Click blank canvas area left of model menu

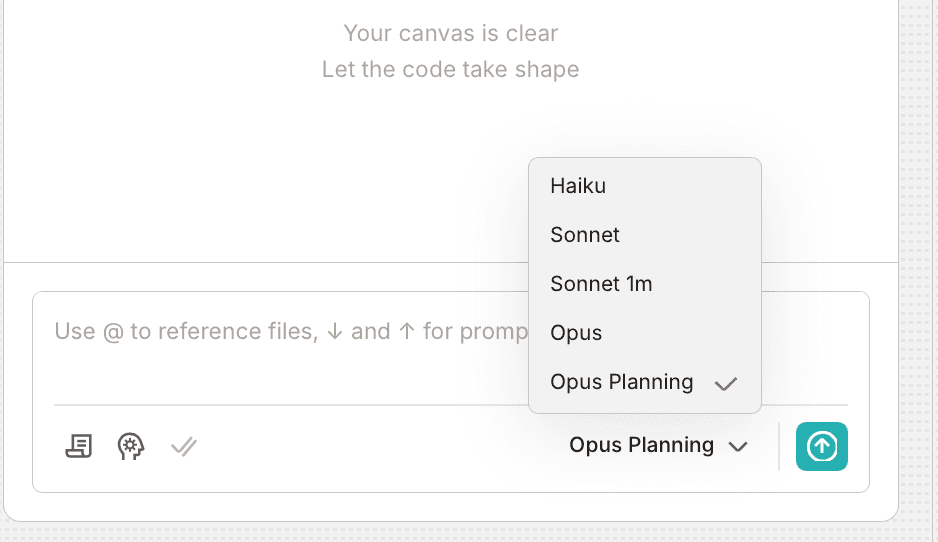250,180
